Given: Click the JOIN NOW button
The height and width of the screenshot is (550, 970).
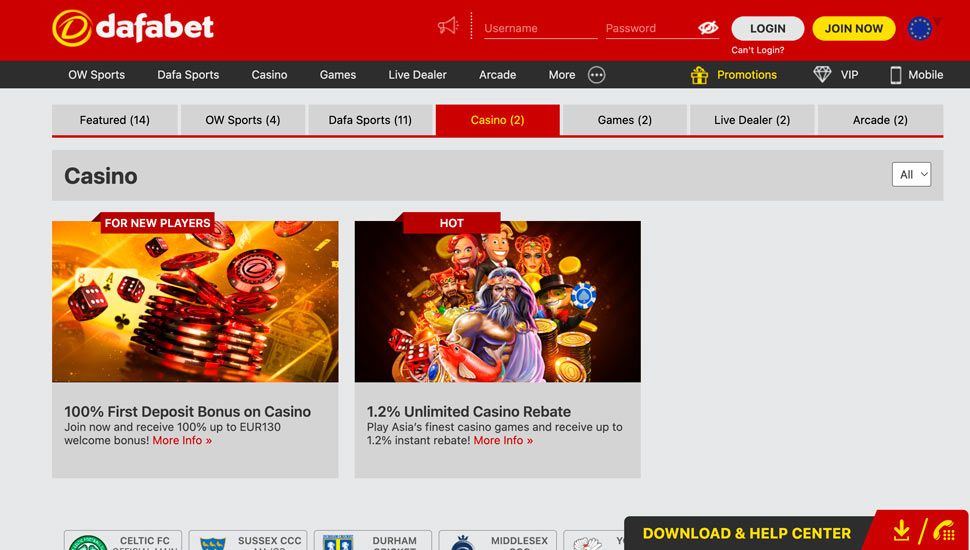Looking at the screenshot, I should (x=854, y=28).
